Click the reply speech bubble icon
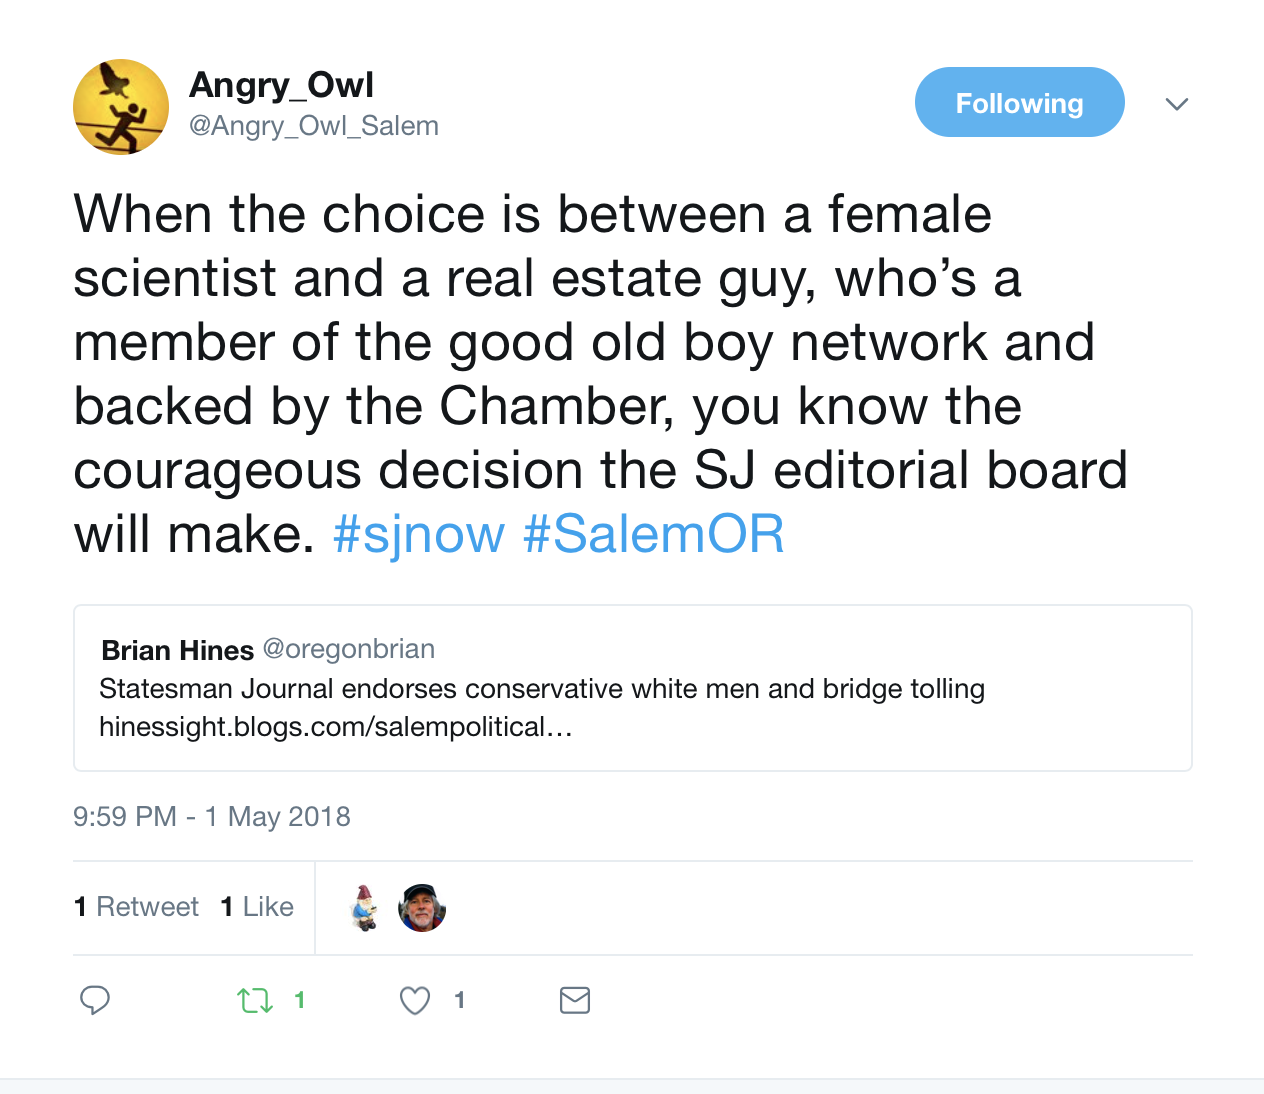Viewport: 1264px width, 1094px height. pyautogui.click(x=95, y=1000)
